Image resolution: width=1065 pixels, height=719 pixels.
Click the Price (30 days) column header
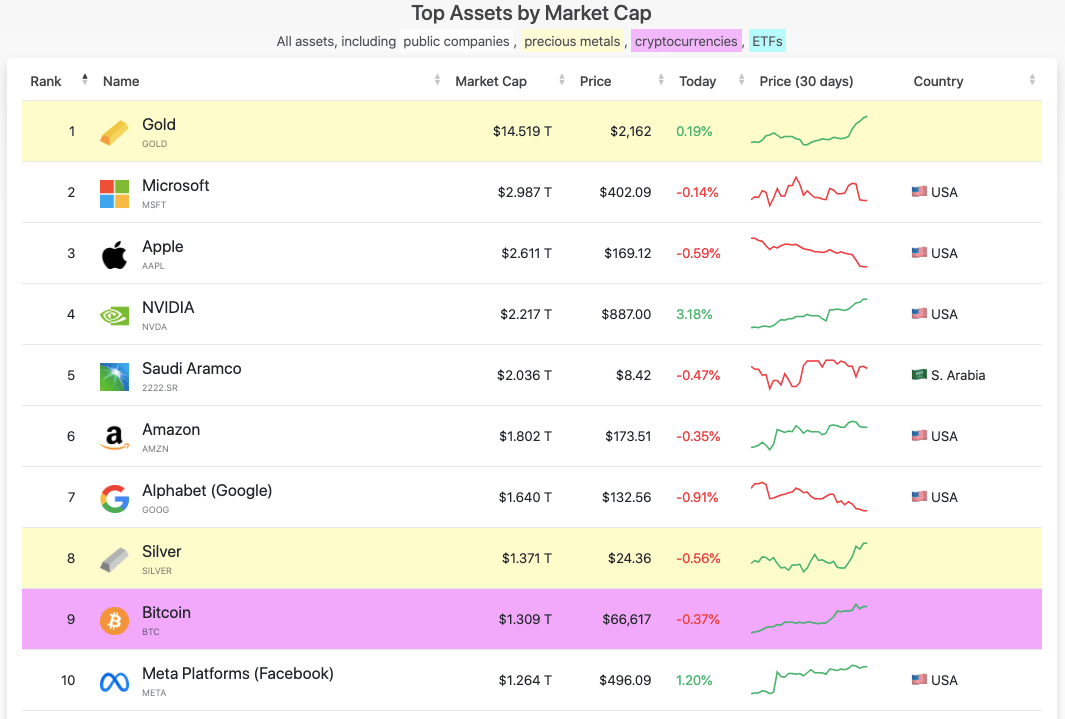tap(806, 81)
